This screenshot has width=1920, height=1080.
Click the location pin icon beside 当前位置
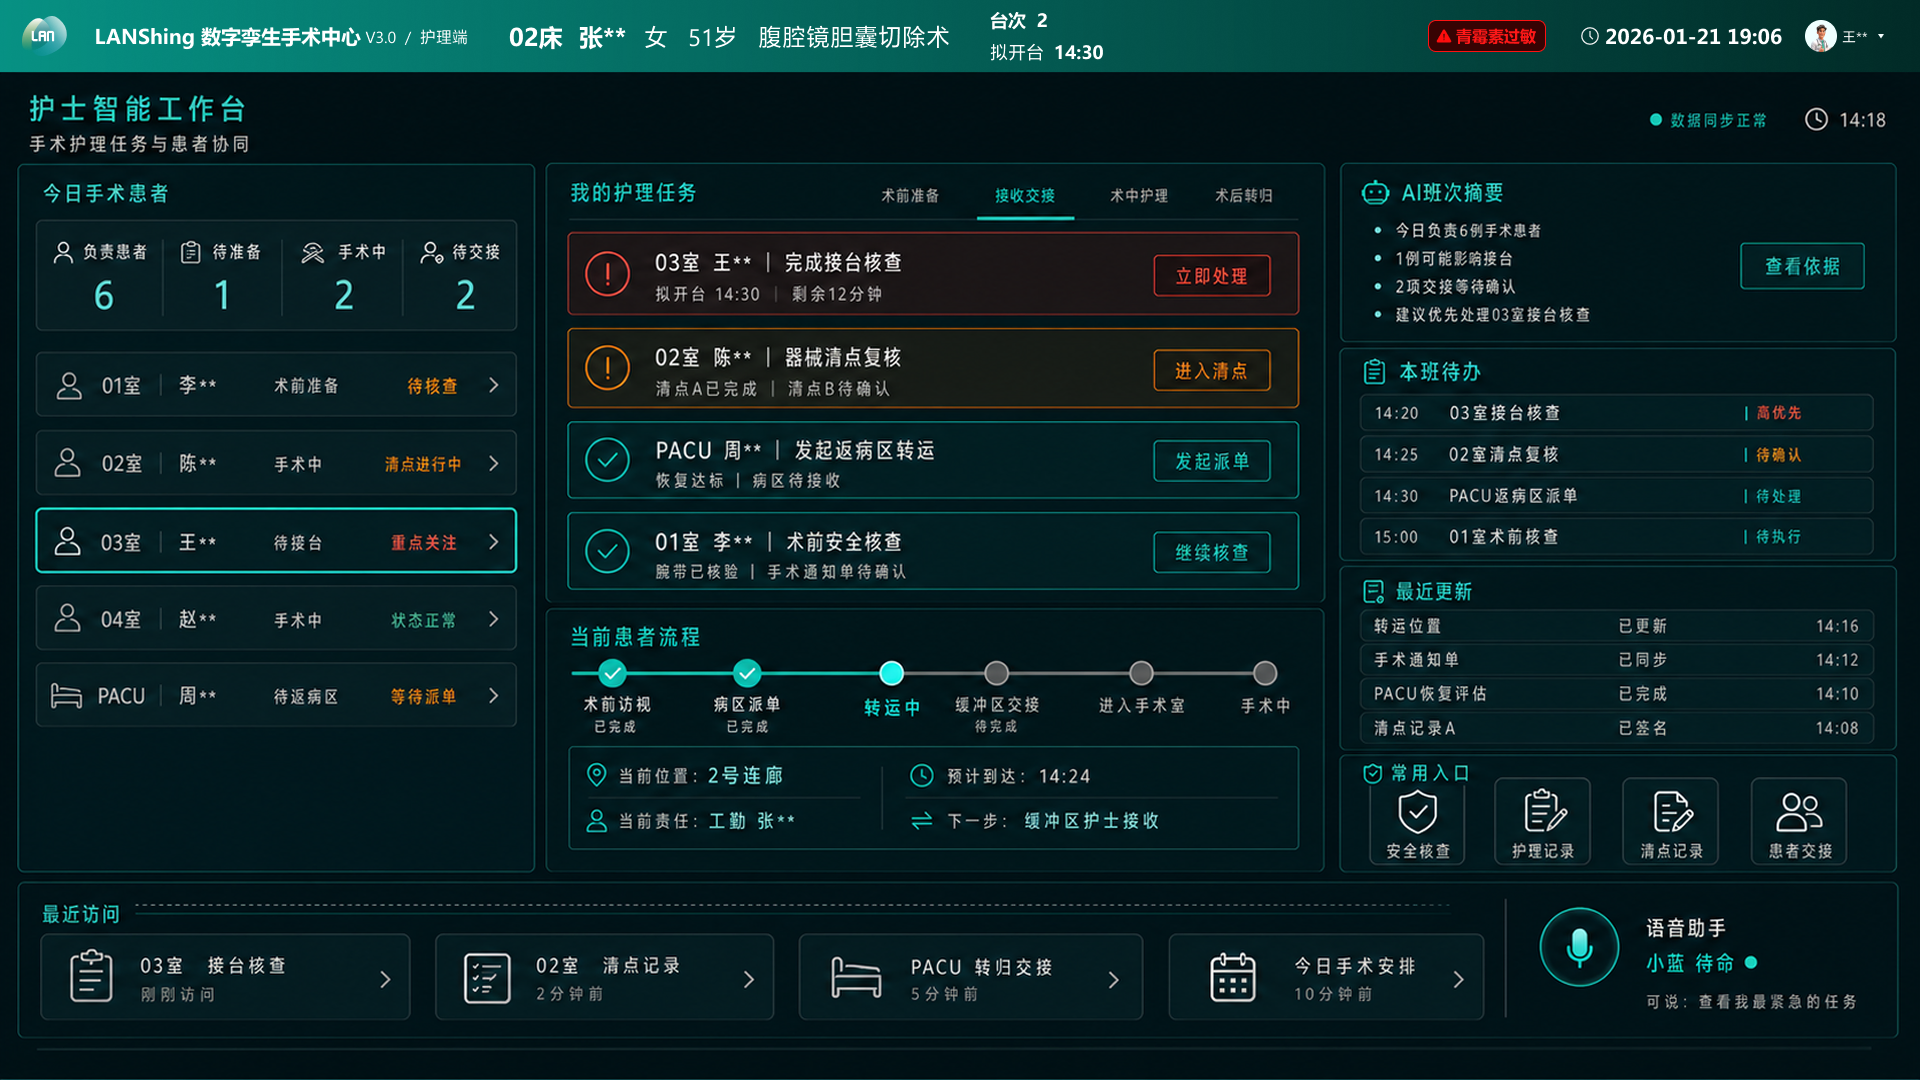pyautogui.click(x=596, y=775)
